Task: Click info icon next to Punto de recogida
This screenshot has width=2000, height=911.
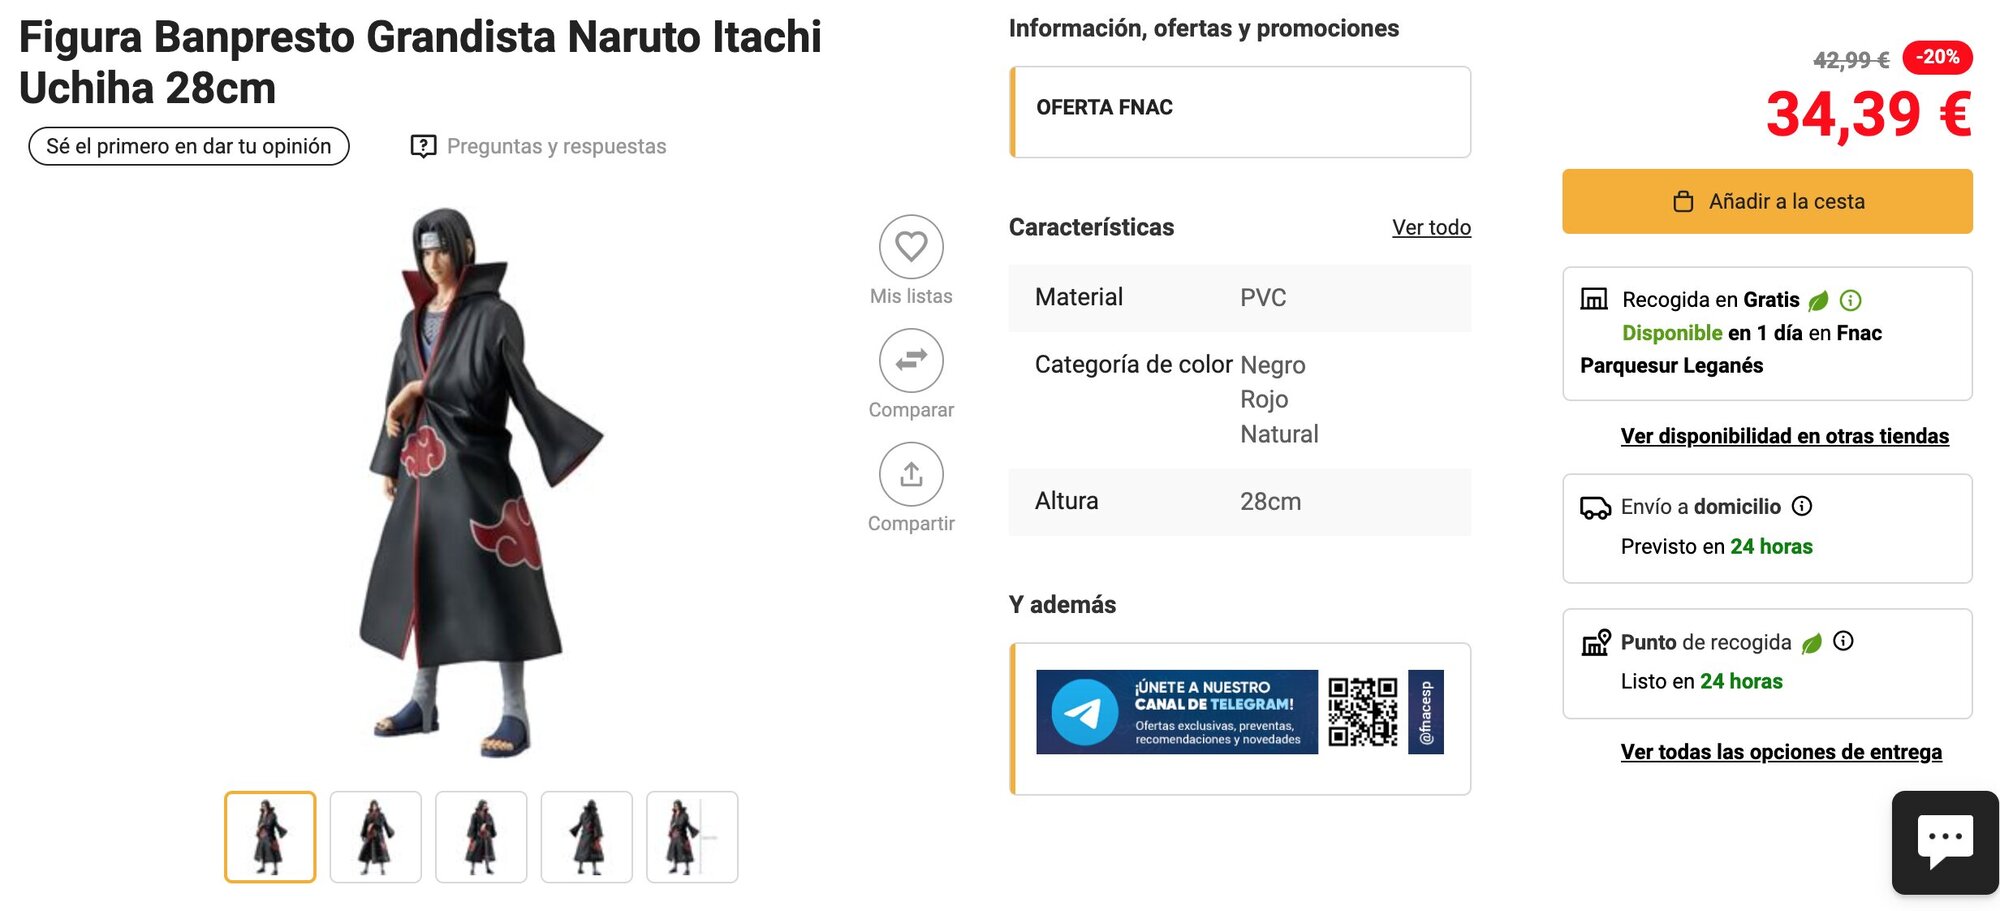Action: point(1843,641)
